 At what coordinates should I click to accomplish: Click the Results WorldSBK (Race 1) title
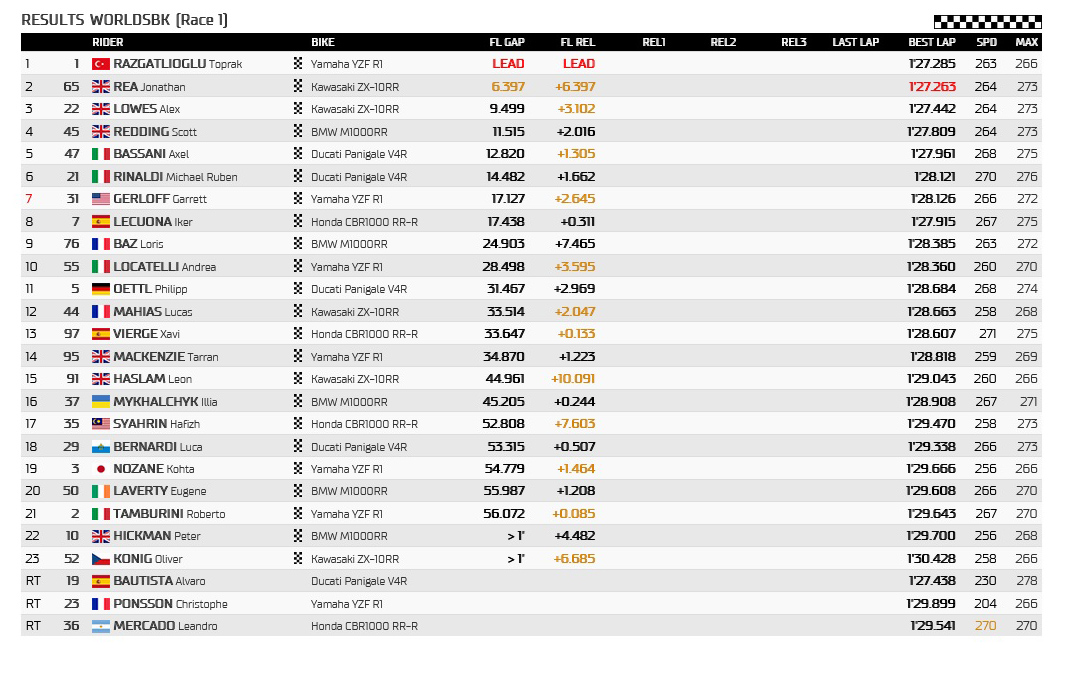(x=124, y=20)
